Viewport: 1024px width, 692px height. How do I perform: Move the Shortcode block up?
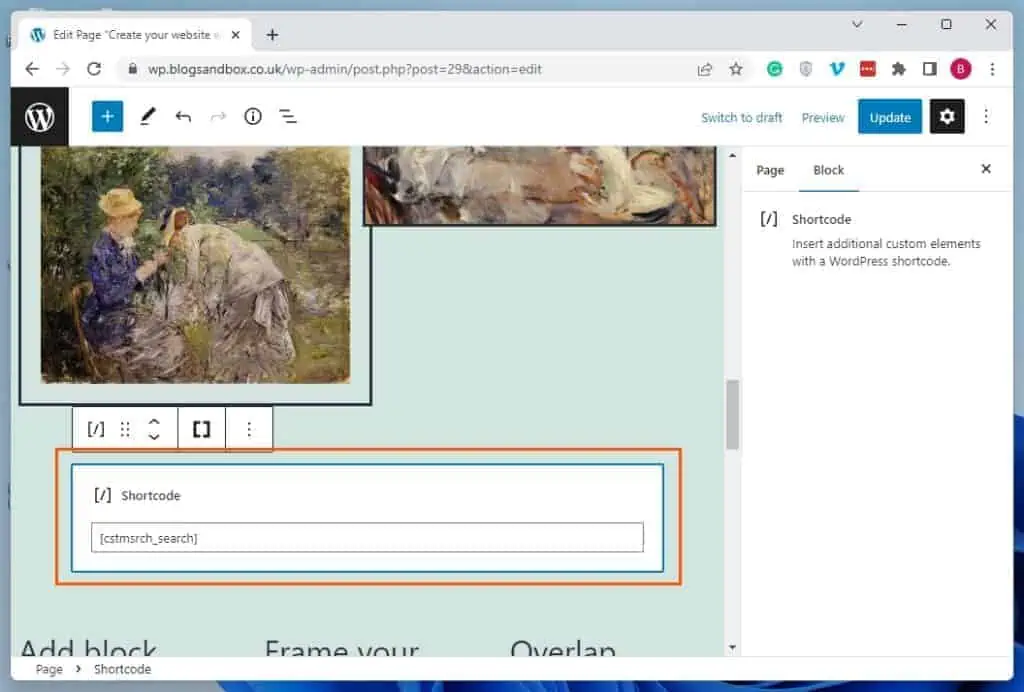click(154, 422)
